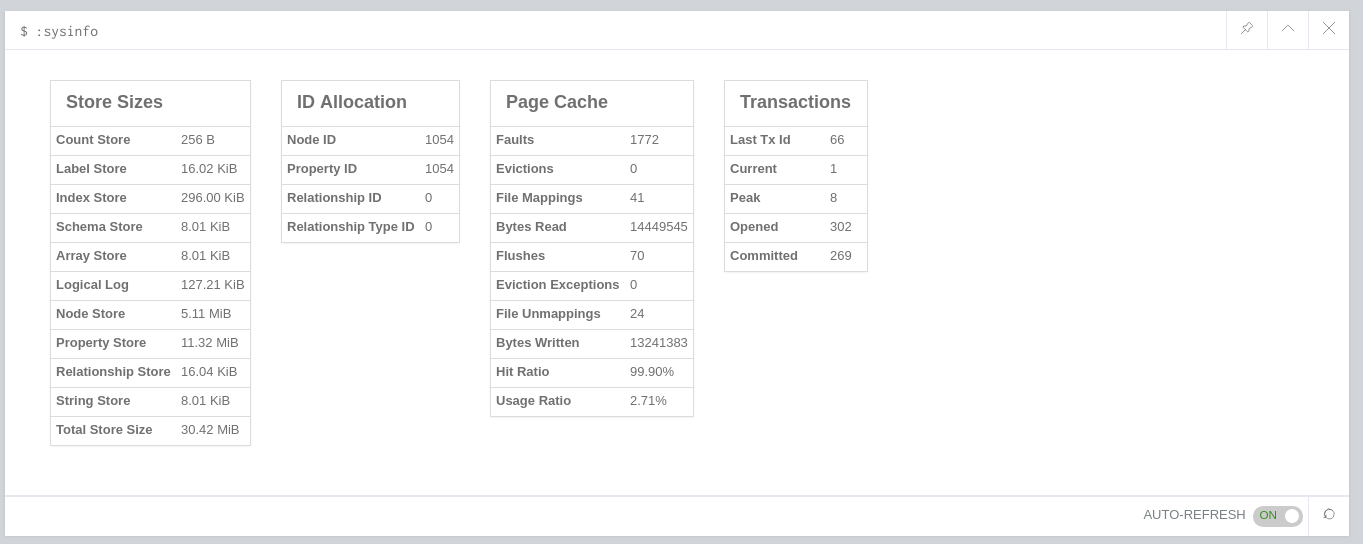Click the Hit Ratio value 99.90%

click(652, 372)
